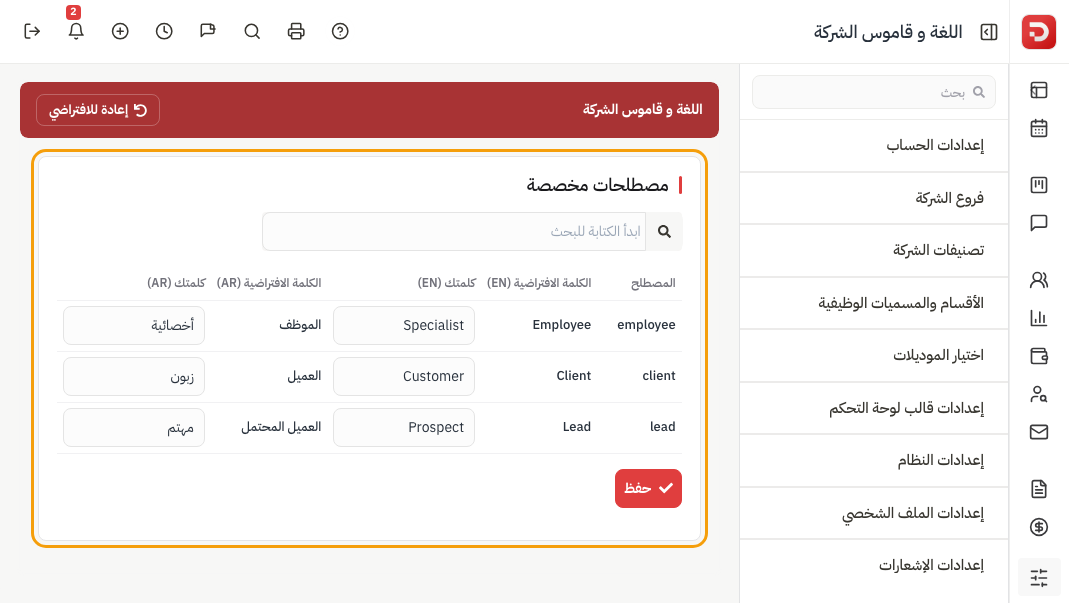Open the mail envelope icon in right rail
Image resolution: width=1069 pixels, height=603 pixels.
pyautogui.click(x=1038, y=432)
